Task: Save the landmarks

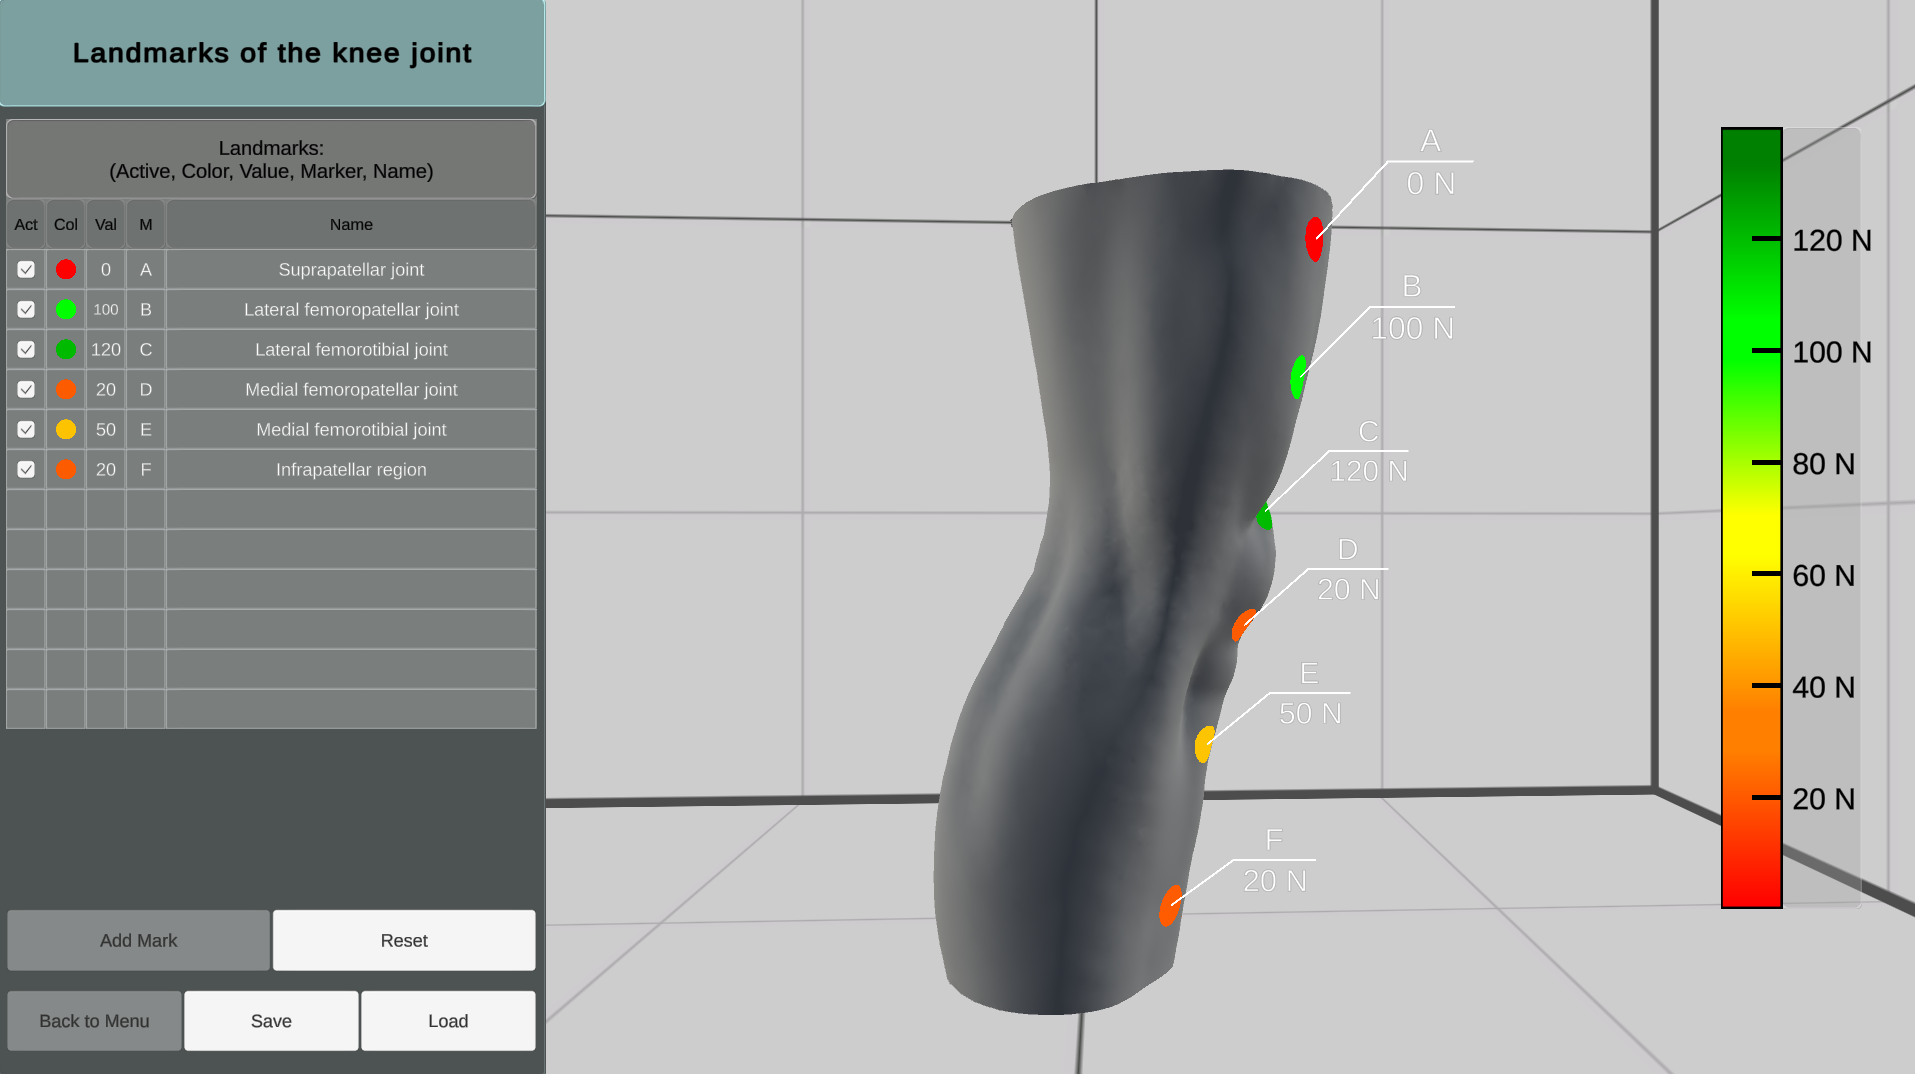Action: (x=271, y=1021)
